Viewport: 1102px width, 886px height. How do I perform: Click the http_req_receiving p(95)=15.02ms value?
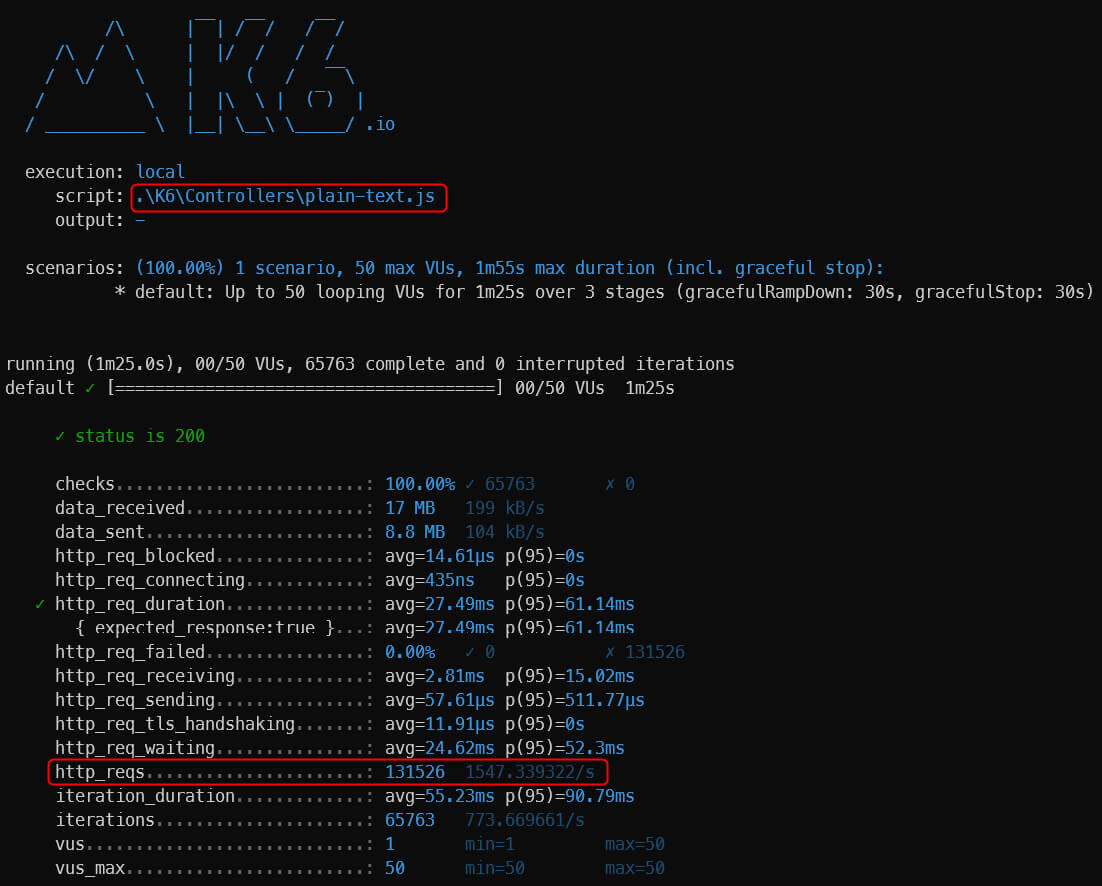coord(569,676)
